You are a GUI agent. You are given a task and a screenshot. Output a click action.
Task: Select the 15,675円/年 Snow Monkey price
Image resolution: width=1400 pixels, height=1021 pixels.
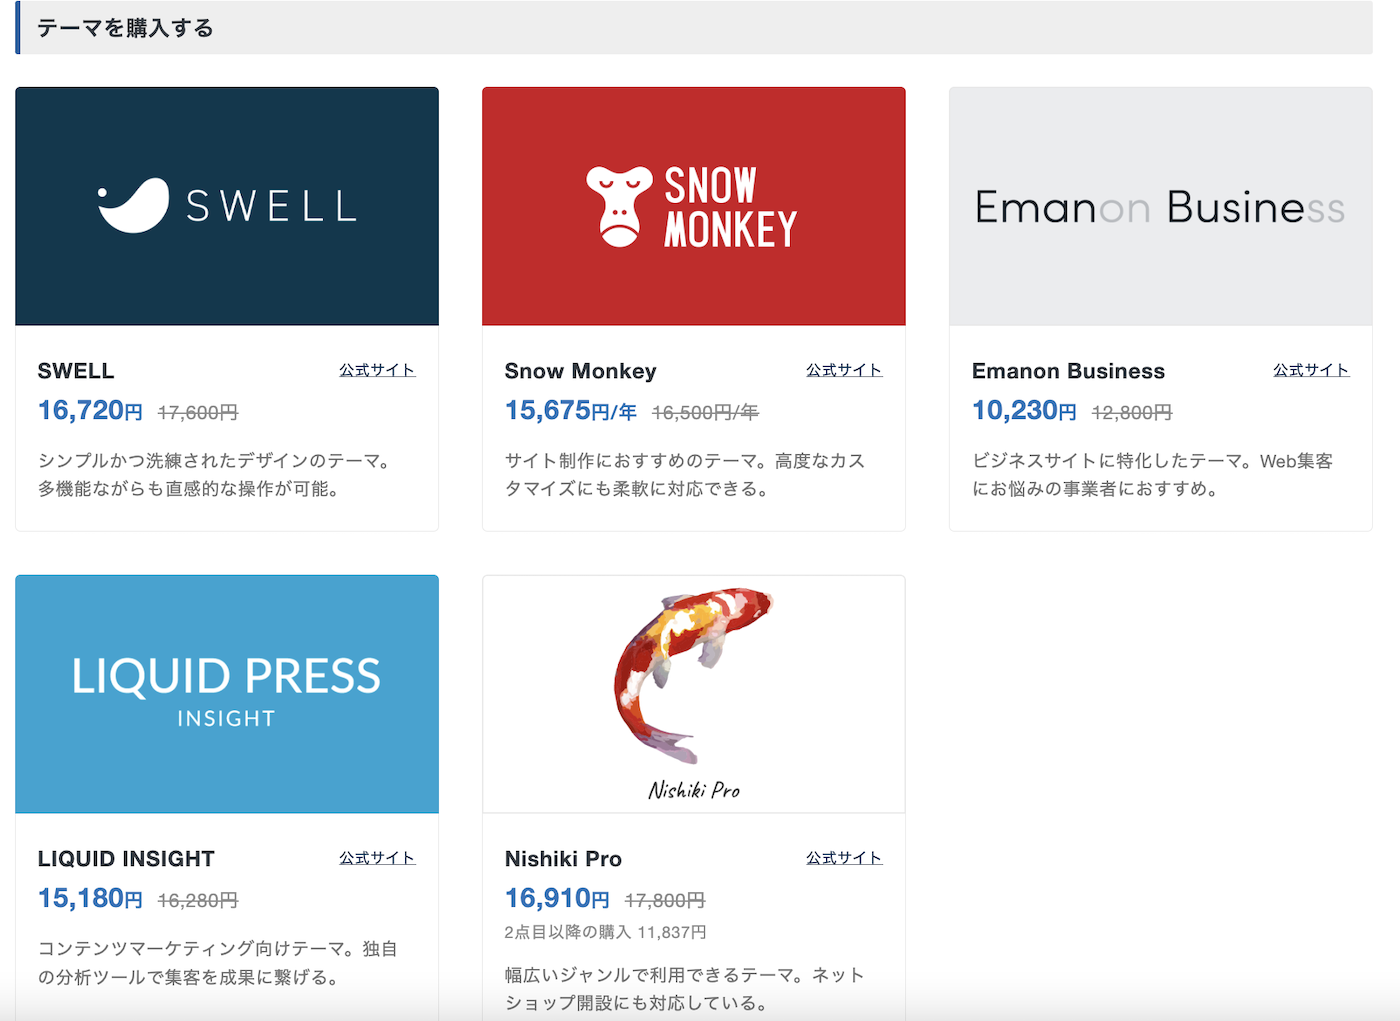(570, 410)
